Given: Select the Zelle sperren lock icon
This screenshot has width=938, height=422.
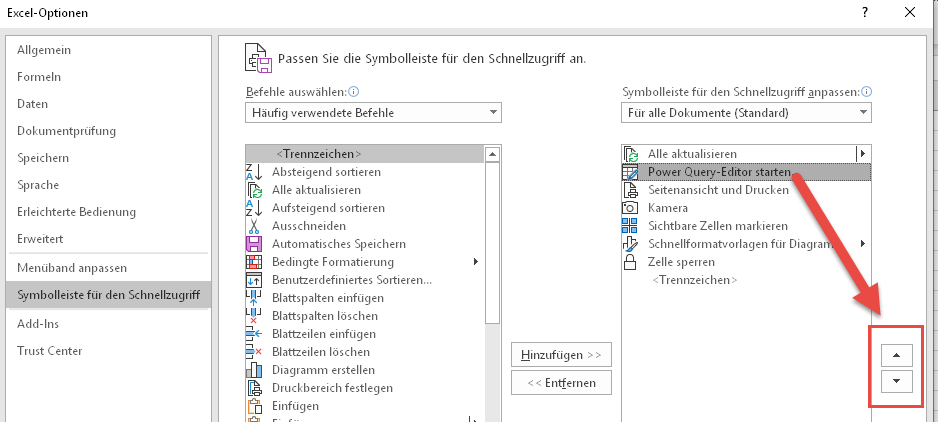Looking at the screenshot, I should click(630, 262).
